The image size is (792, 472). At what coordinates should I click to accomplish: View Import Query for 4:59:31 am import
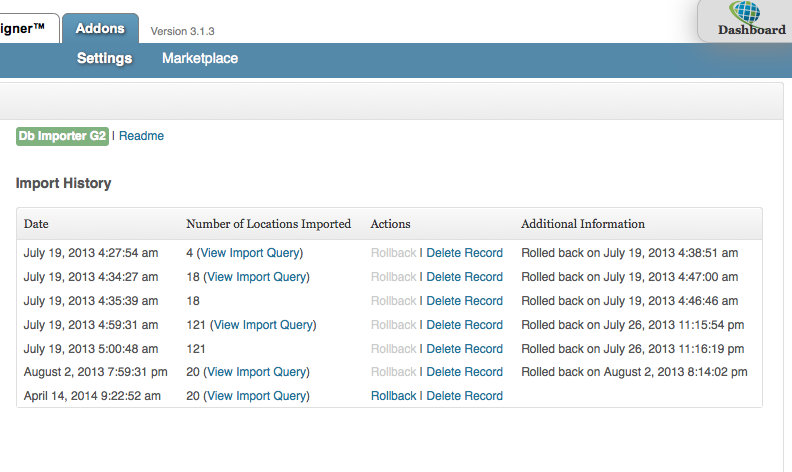click(264, 325)
